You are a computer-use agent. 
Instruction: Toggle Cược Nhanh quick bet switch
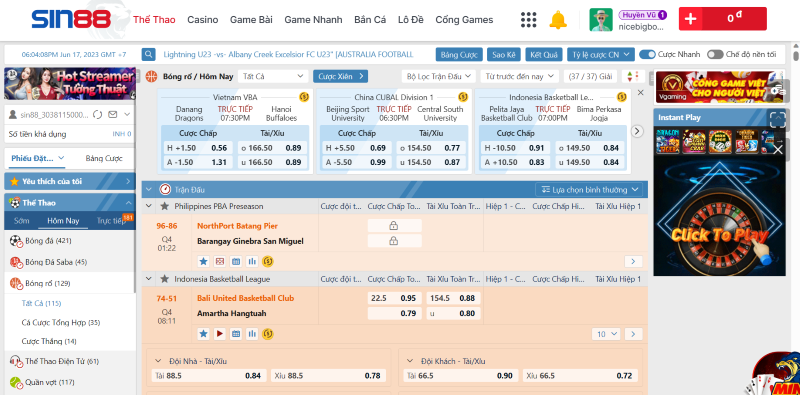coord(647,54)
